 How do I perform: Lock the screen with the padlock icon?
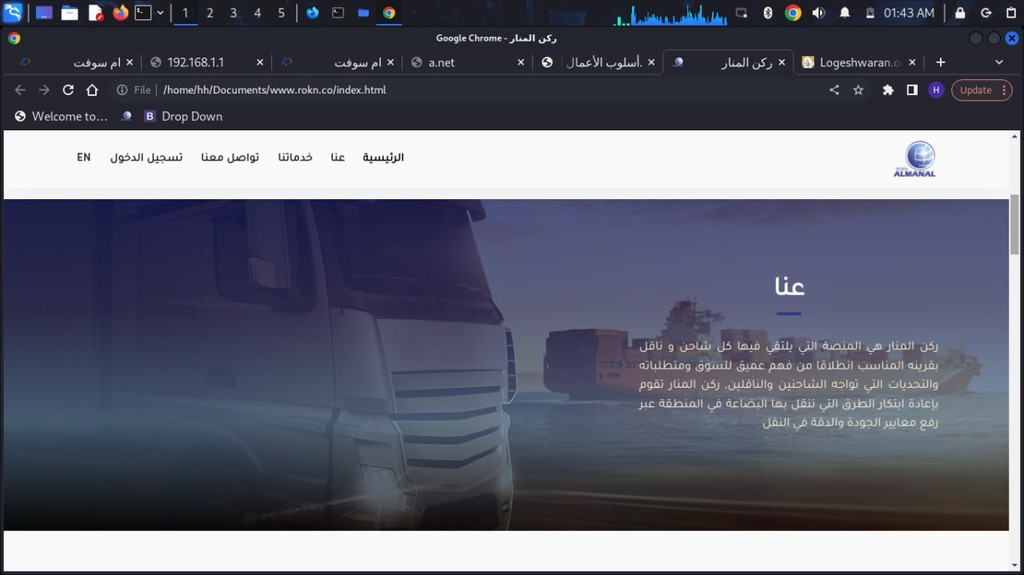click(960, 12)
